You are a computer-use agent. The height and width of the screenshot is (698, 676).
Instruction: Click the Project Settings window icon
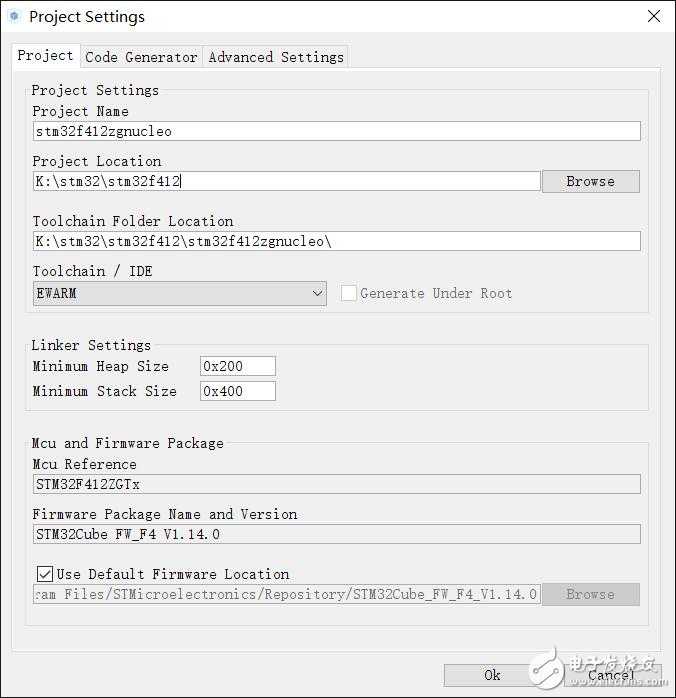[x=14, y=17]
